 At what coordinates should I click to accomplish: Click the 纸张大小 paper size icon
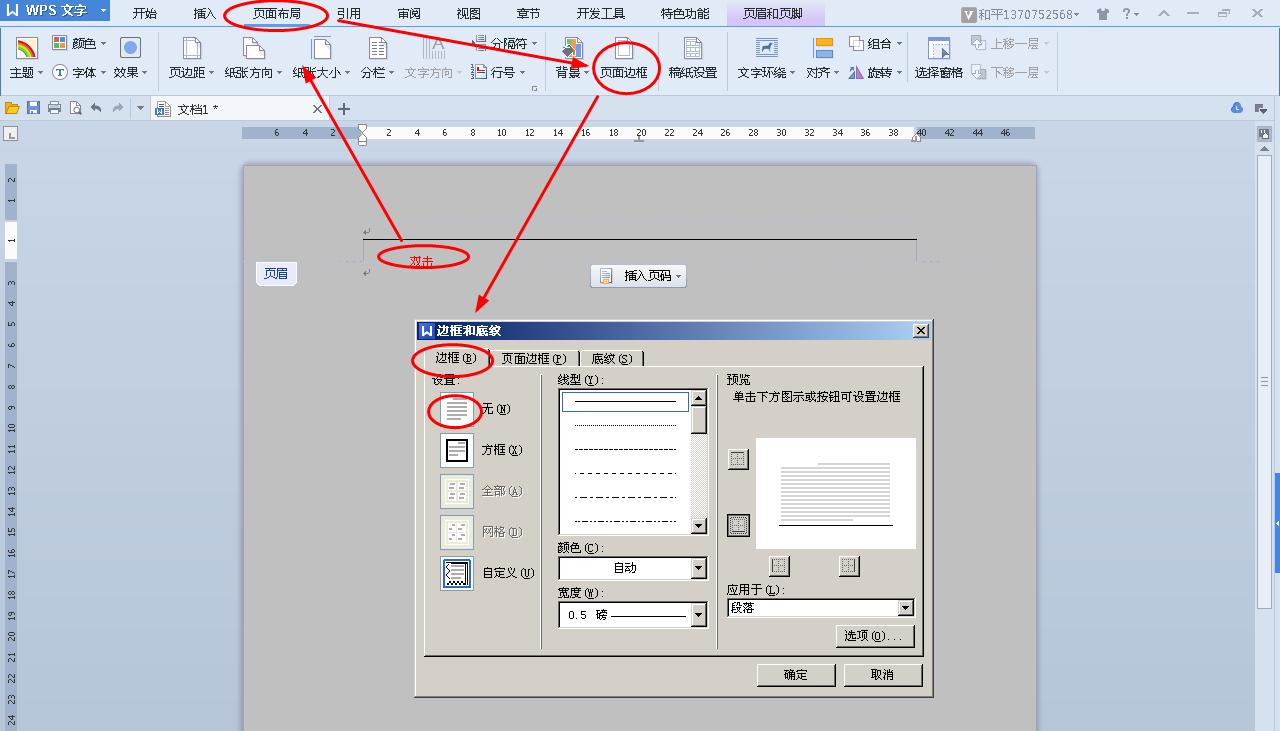click(x=321, y=48)
